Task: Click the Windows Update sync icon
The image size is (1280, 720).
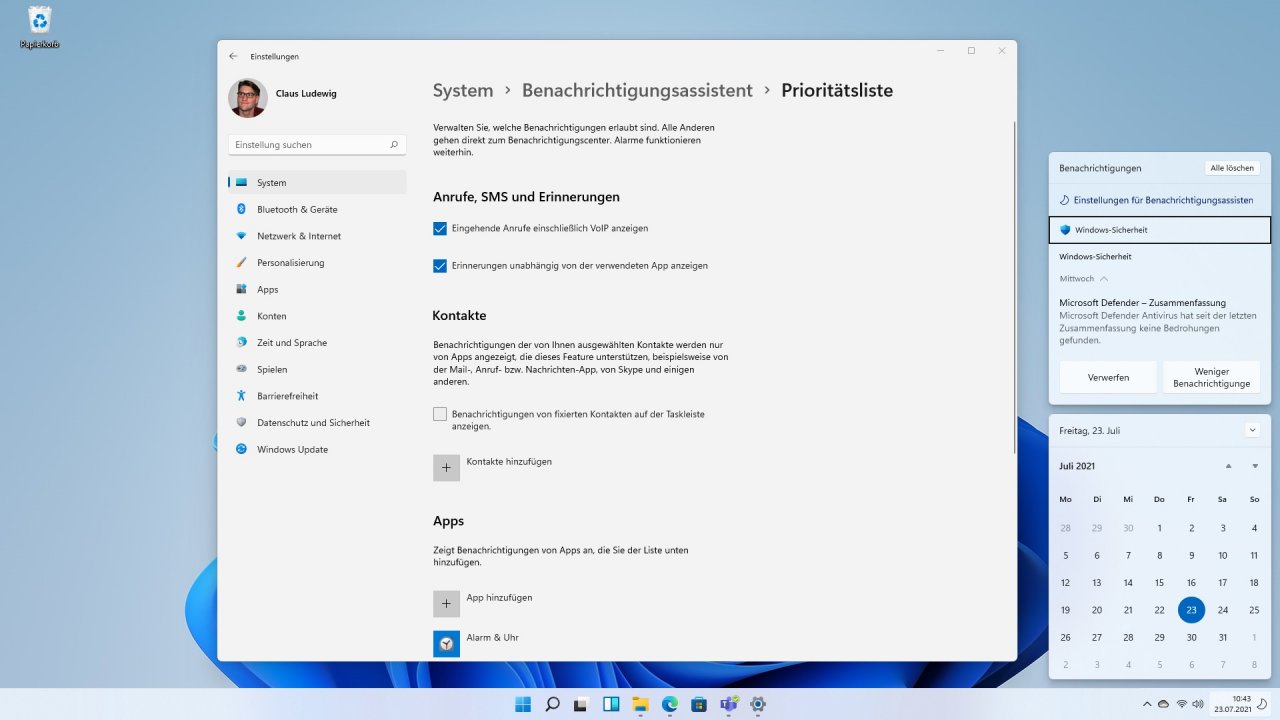Action: [241, 449]
